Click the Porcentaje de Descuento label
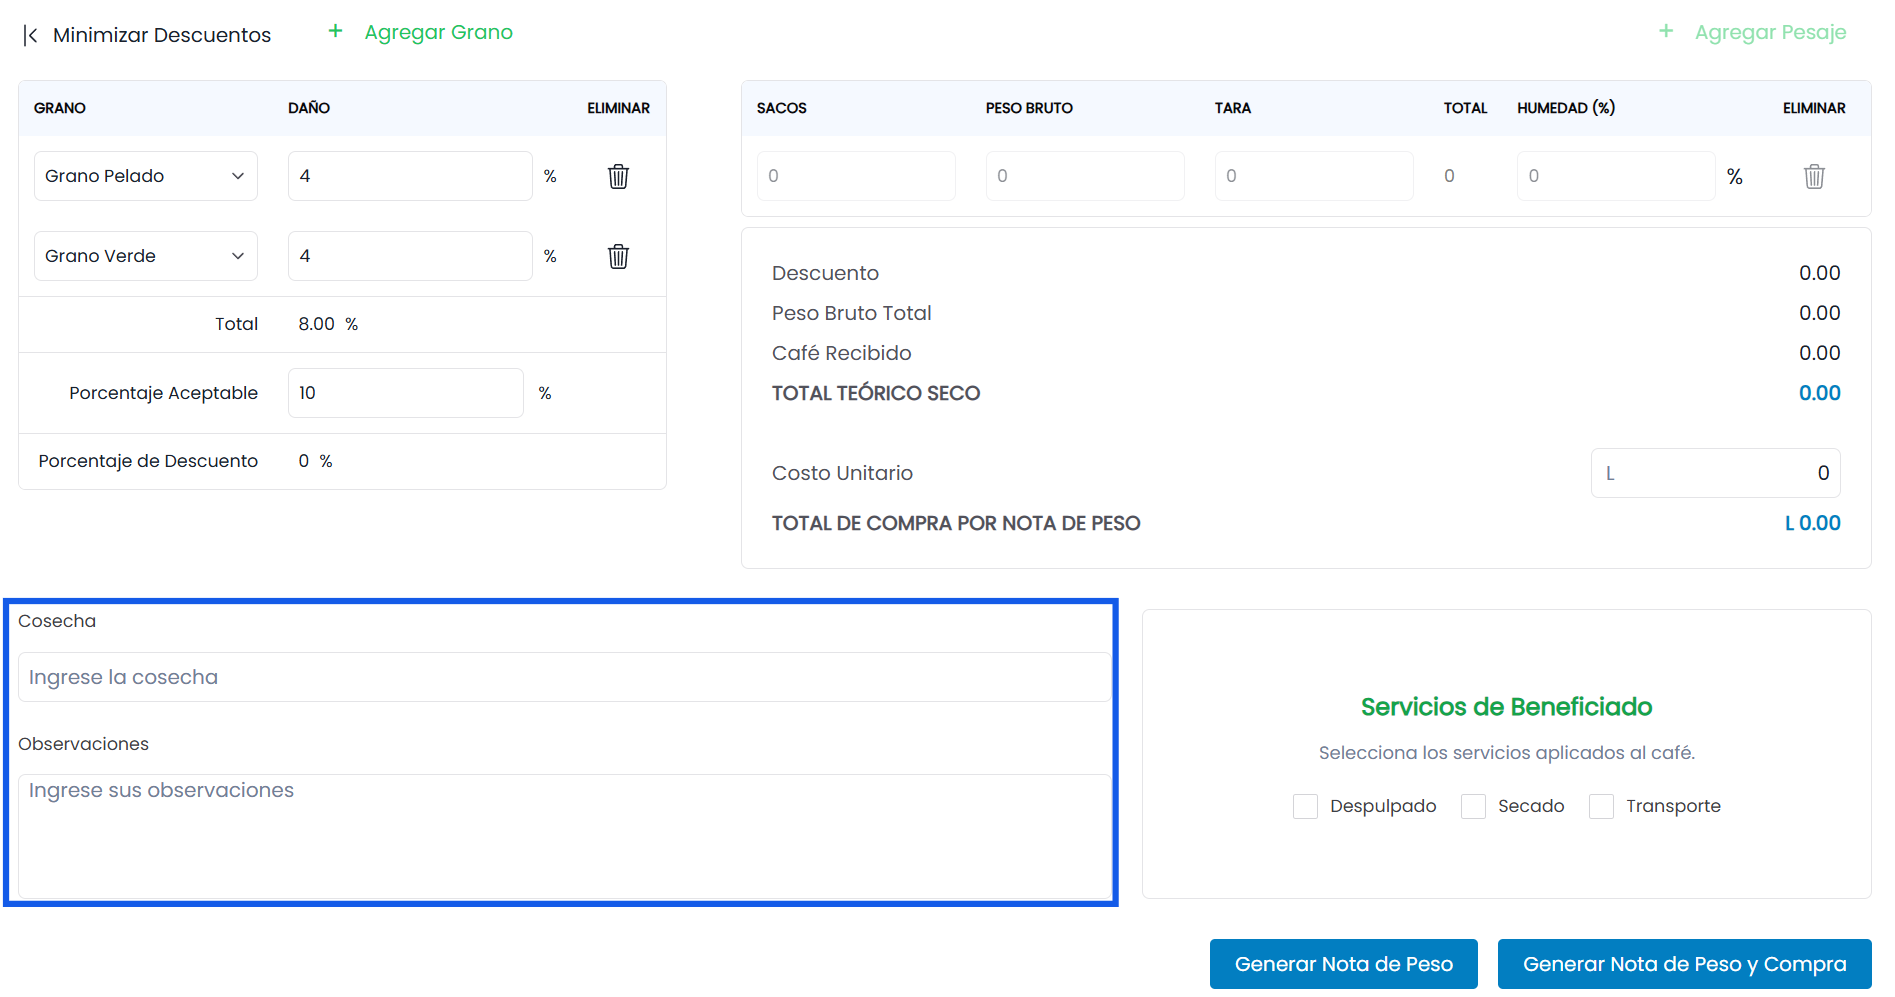 pyautogui.click(x=148, y=461)
